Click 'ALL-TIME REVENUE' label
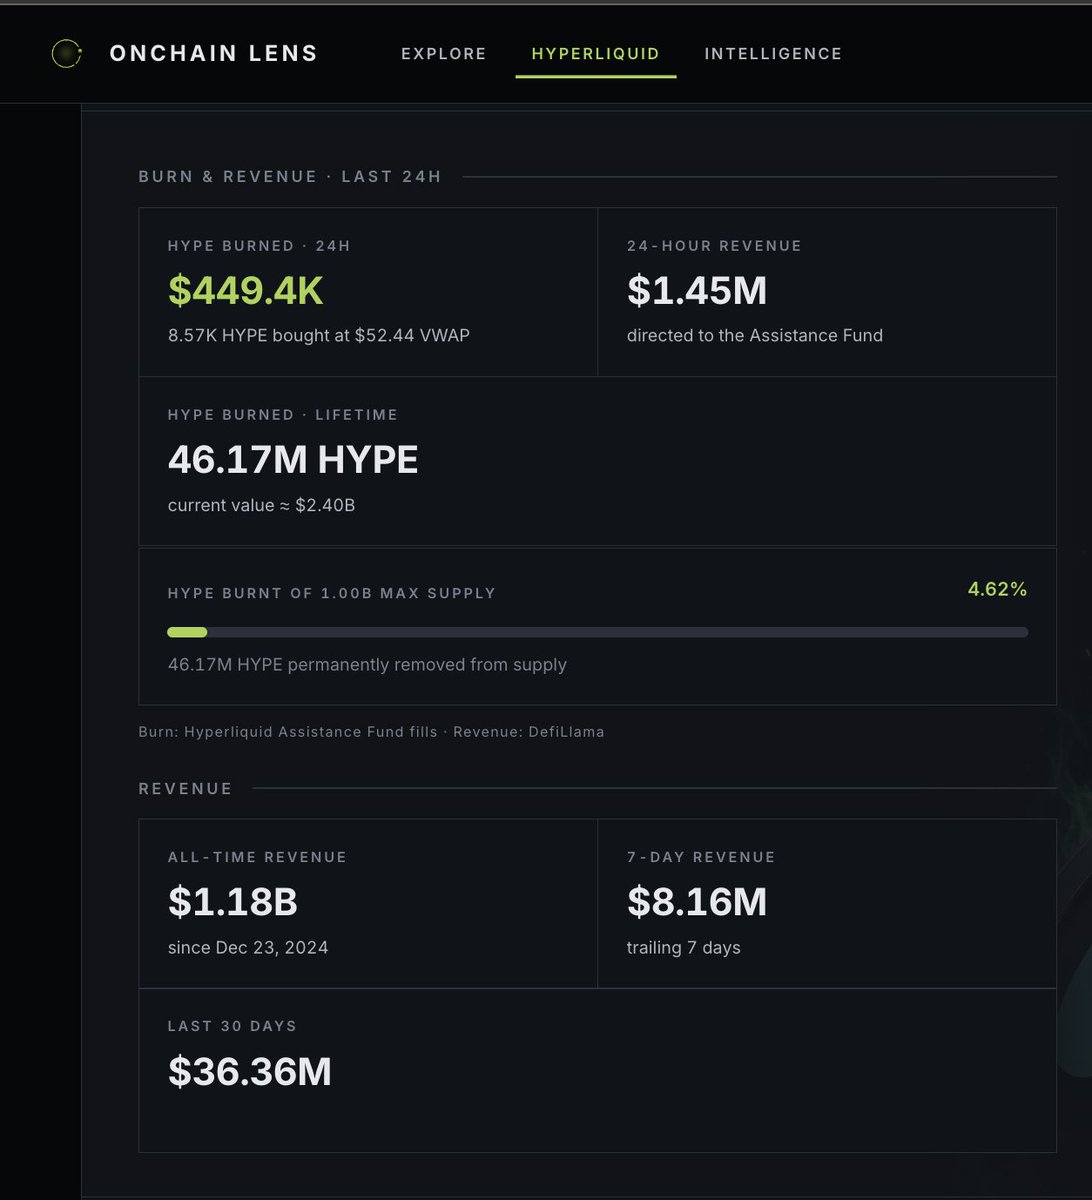This screenshot has width=1092, height=1200. 257,857
